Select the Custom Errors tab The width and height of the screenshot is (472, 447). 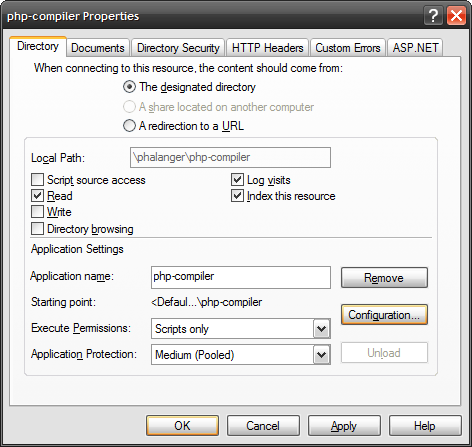[348, 48]
